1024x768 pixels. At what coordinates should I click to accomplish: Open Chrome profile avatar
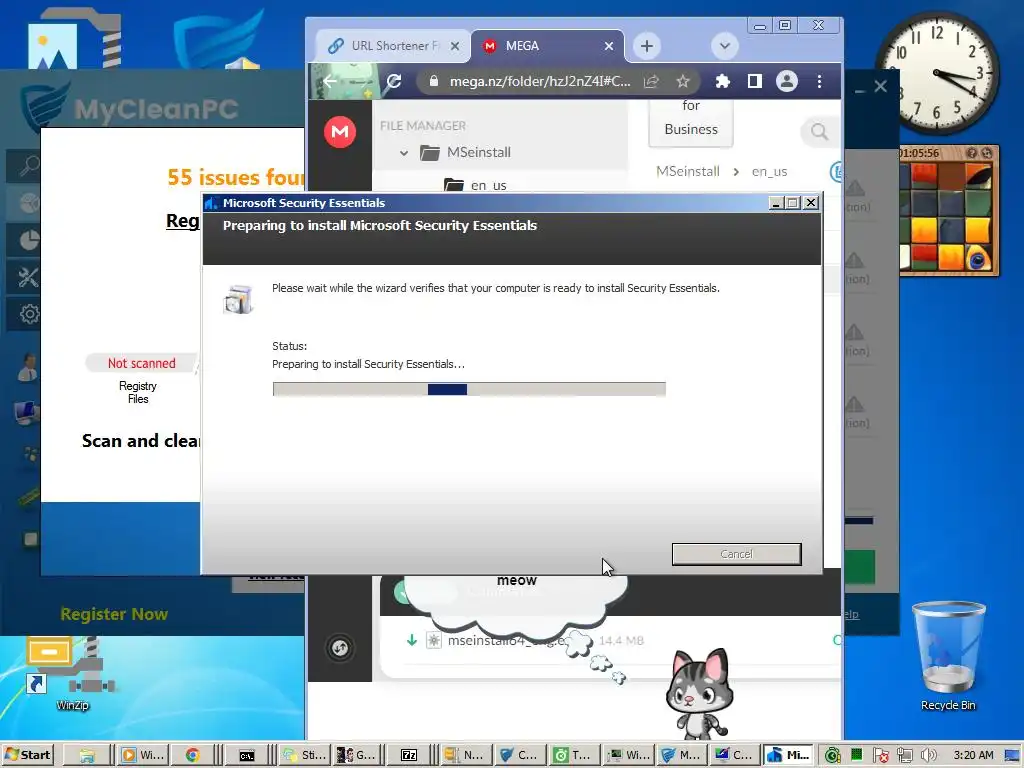coord(786,81)
